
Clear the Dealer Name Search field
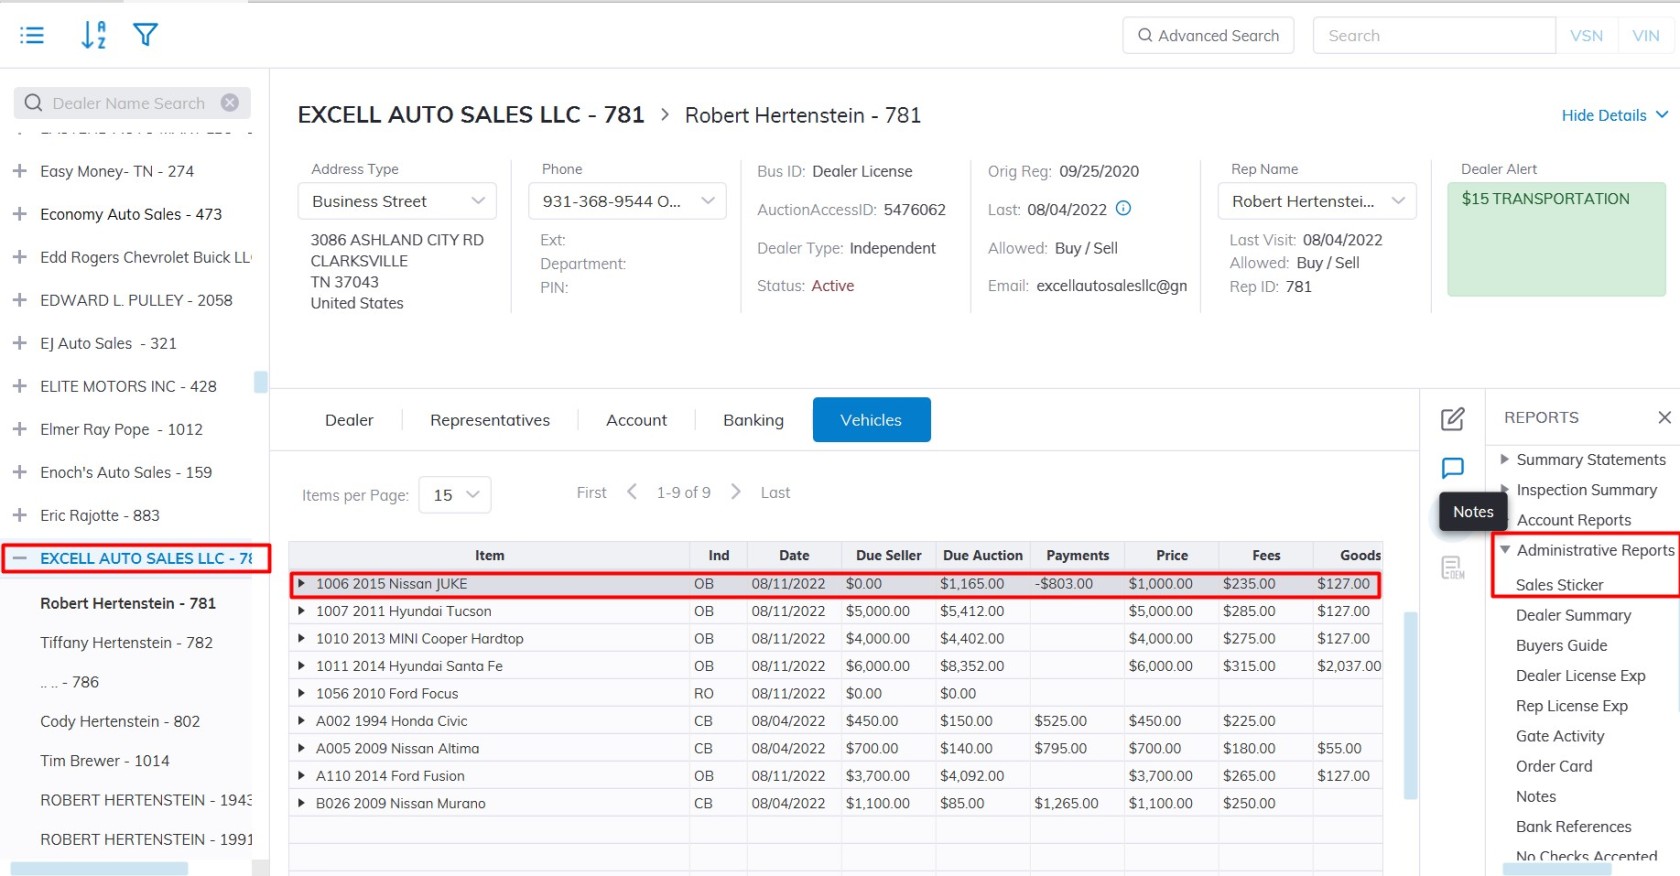click(x=230, y=103)
